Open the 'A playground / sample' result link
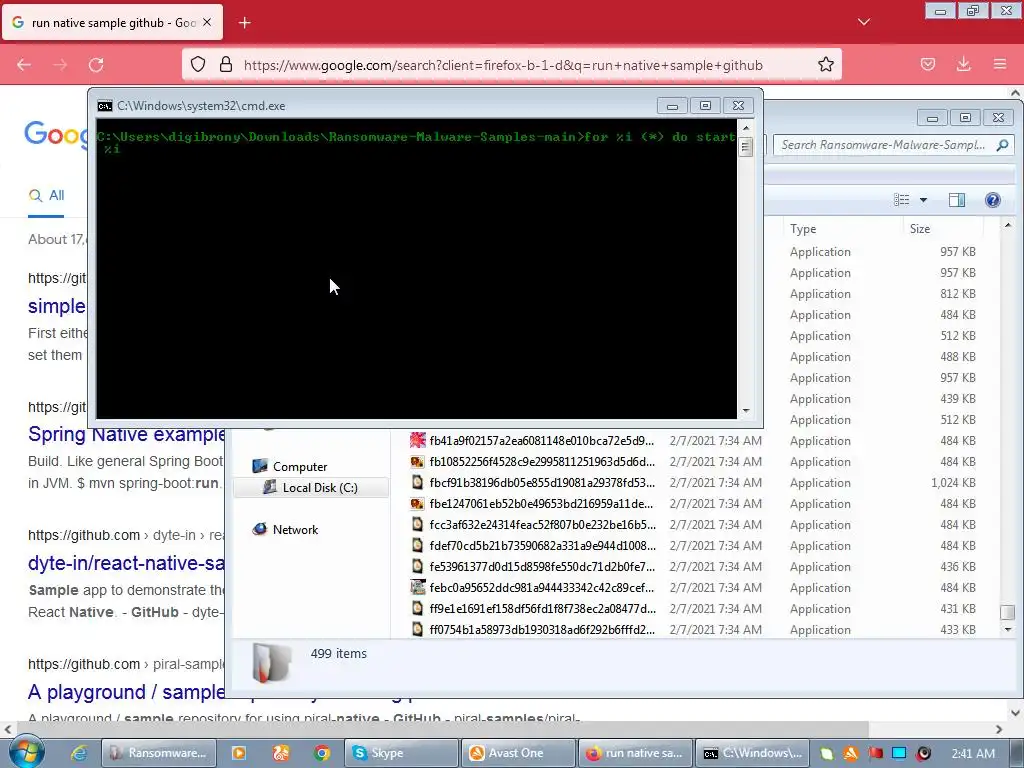 pyautogui.click(x=126, y=692)
